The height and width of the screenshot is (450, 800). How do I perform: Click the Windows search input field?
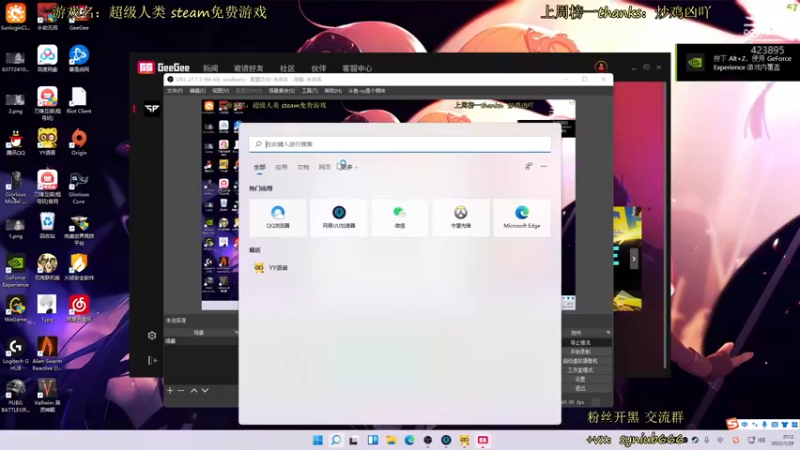pyautogui.click(x=399, y=144)
